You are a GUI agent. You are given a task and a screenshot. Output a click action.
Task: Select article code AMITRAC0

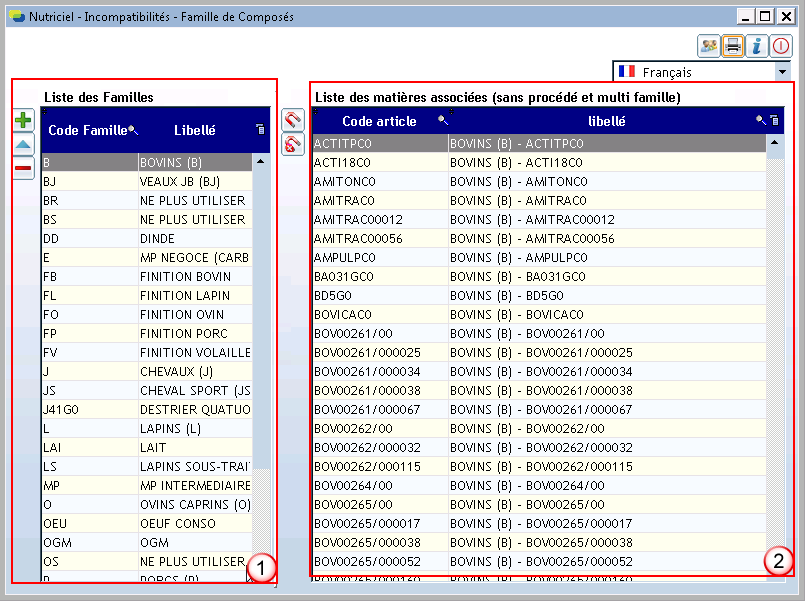tap(344, 200)
